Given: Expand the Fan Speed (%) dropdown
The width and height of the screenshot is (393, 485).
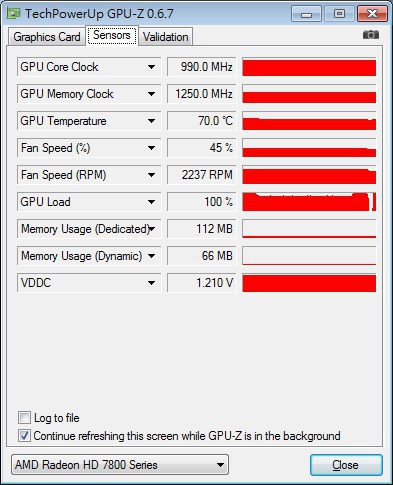Looking at the screenshot, I should (151, 148).
